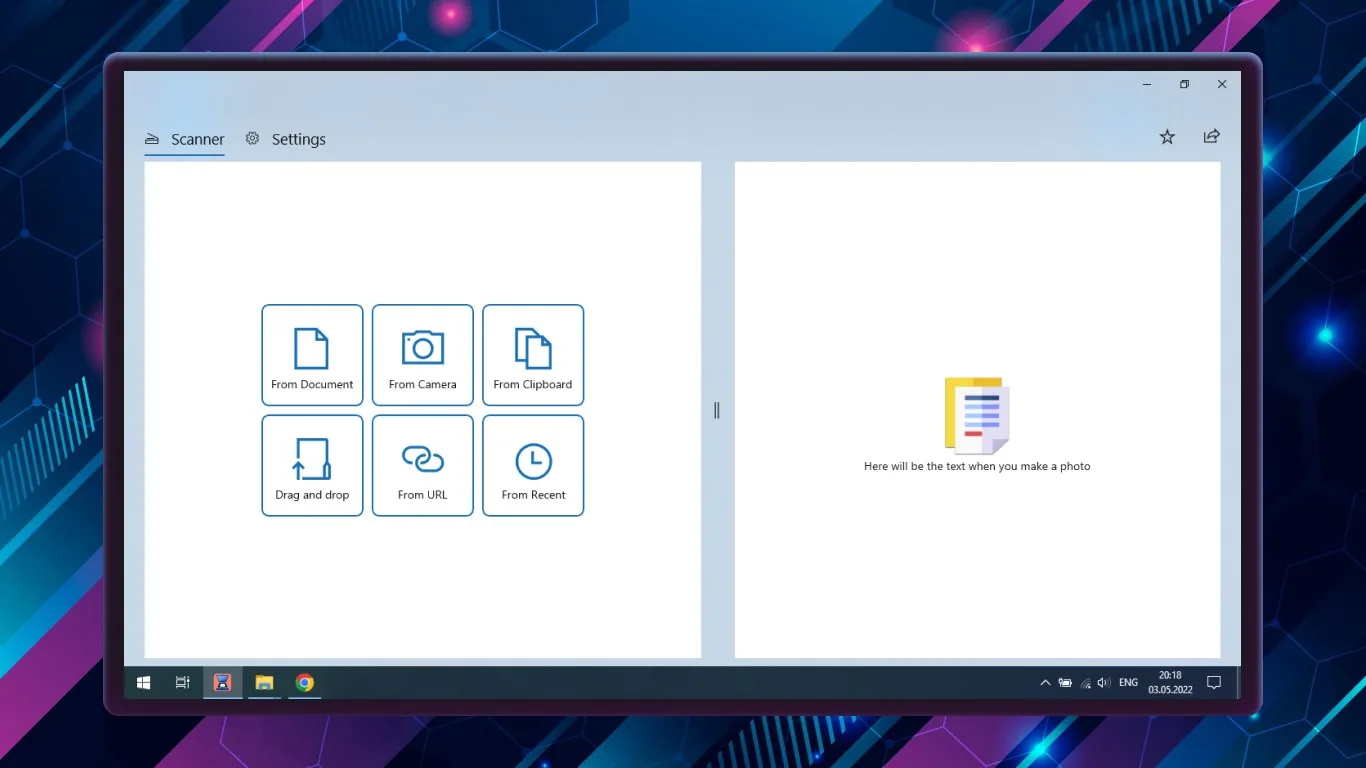
Task: Click the document placeholder image in right pane
Action: tap(977, 415)
